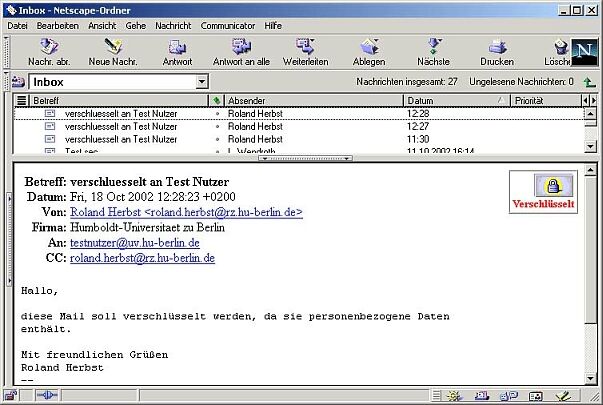
Task: Click the Antwort an alle icon
Action: 241,52
